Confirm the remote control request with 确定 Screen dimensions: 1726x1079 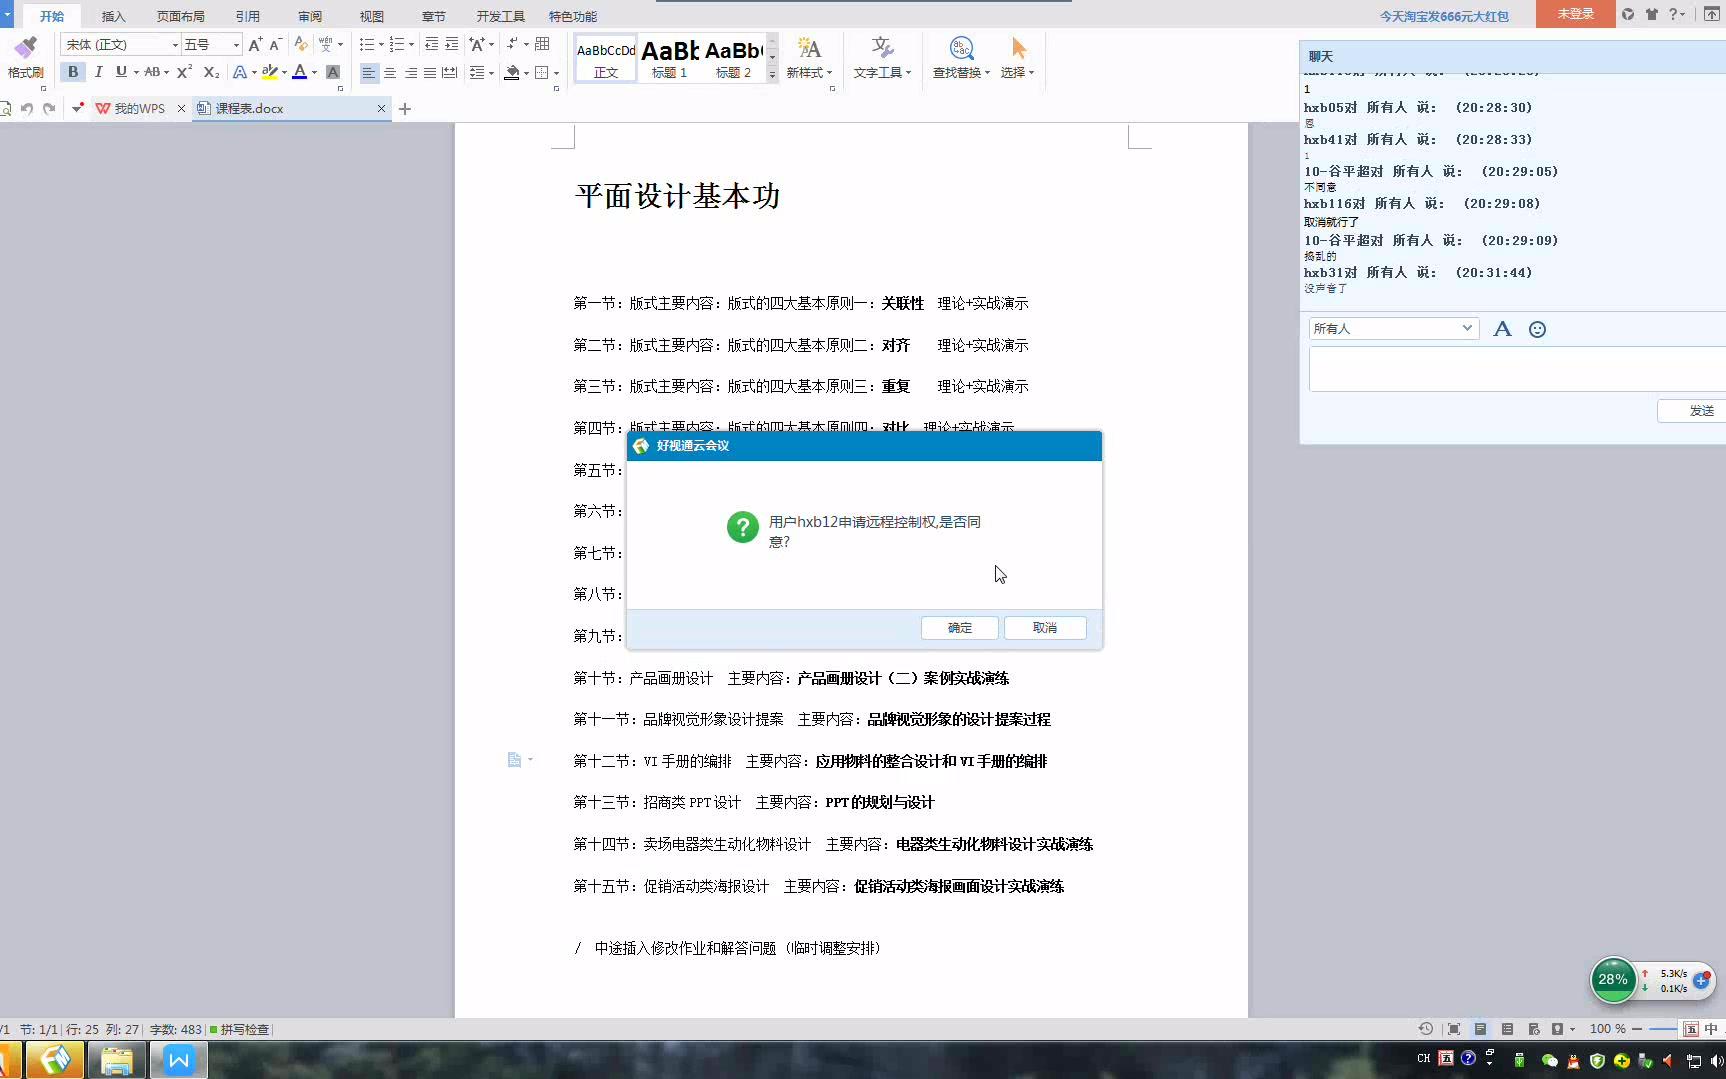[958, 627]
